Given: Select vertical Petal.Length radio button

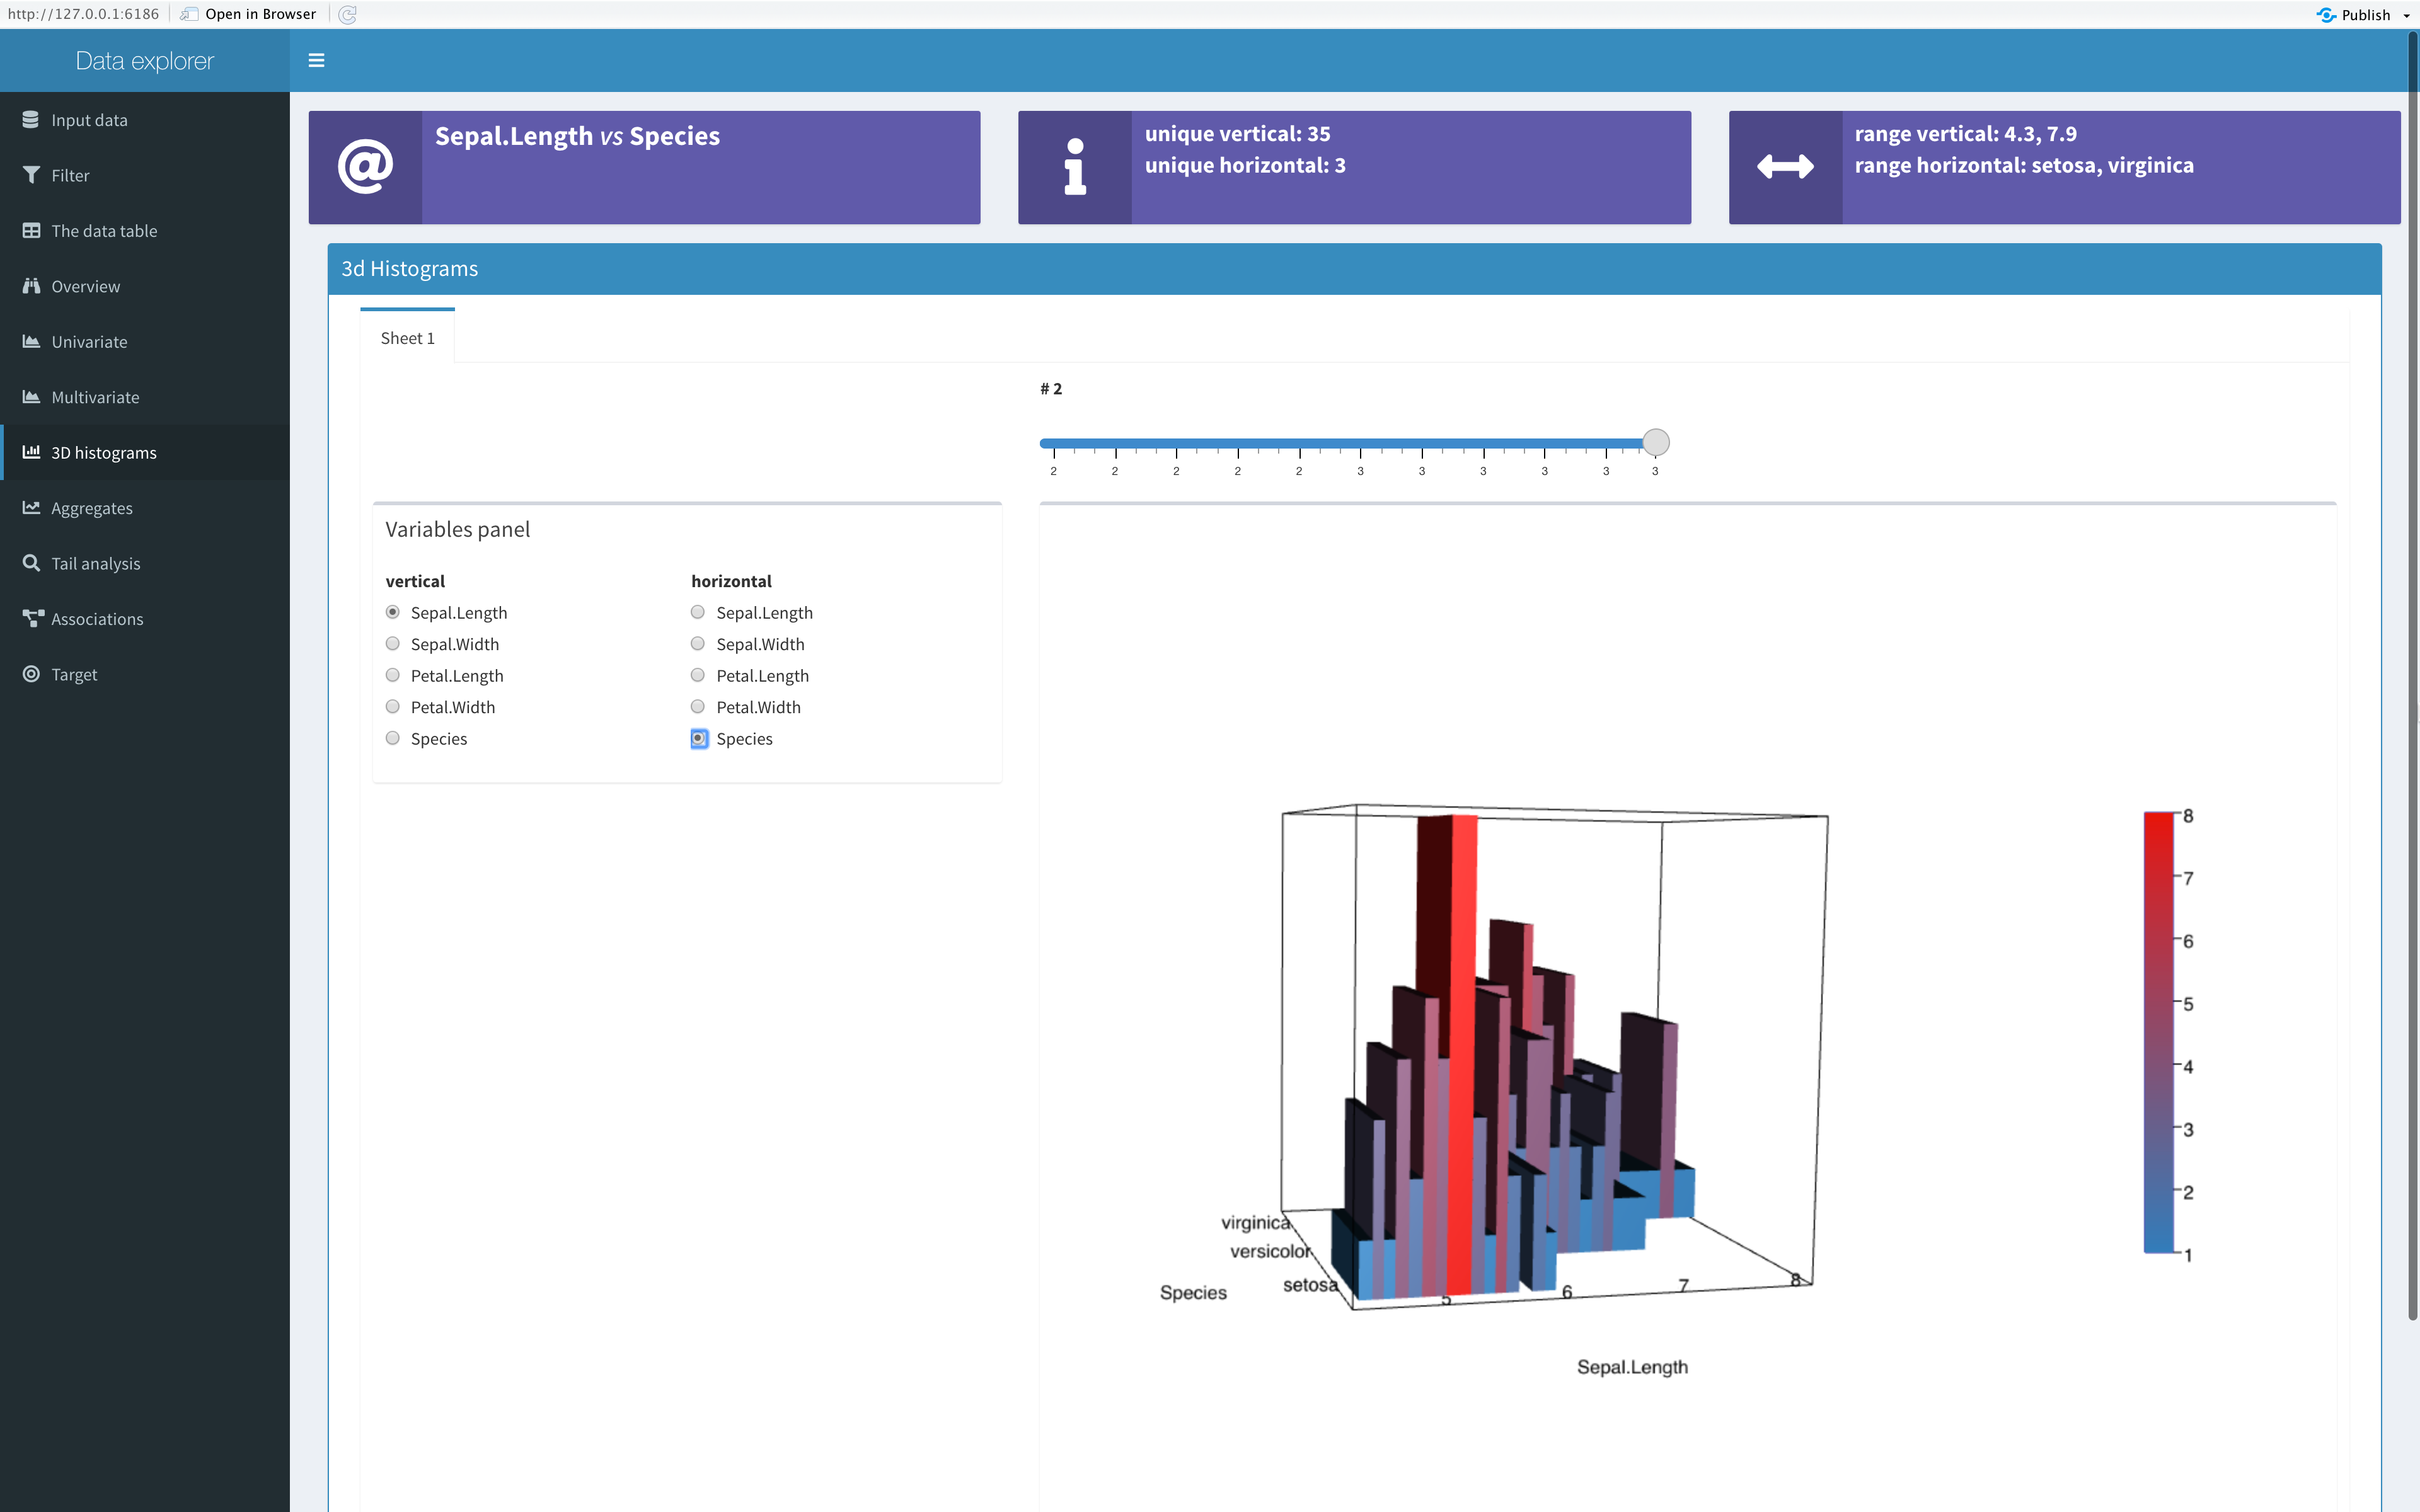Looking at the screenshot, I should 393,675.
